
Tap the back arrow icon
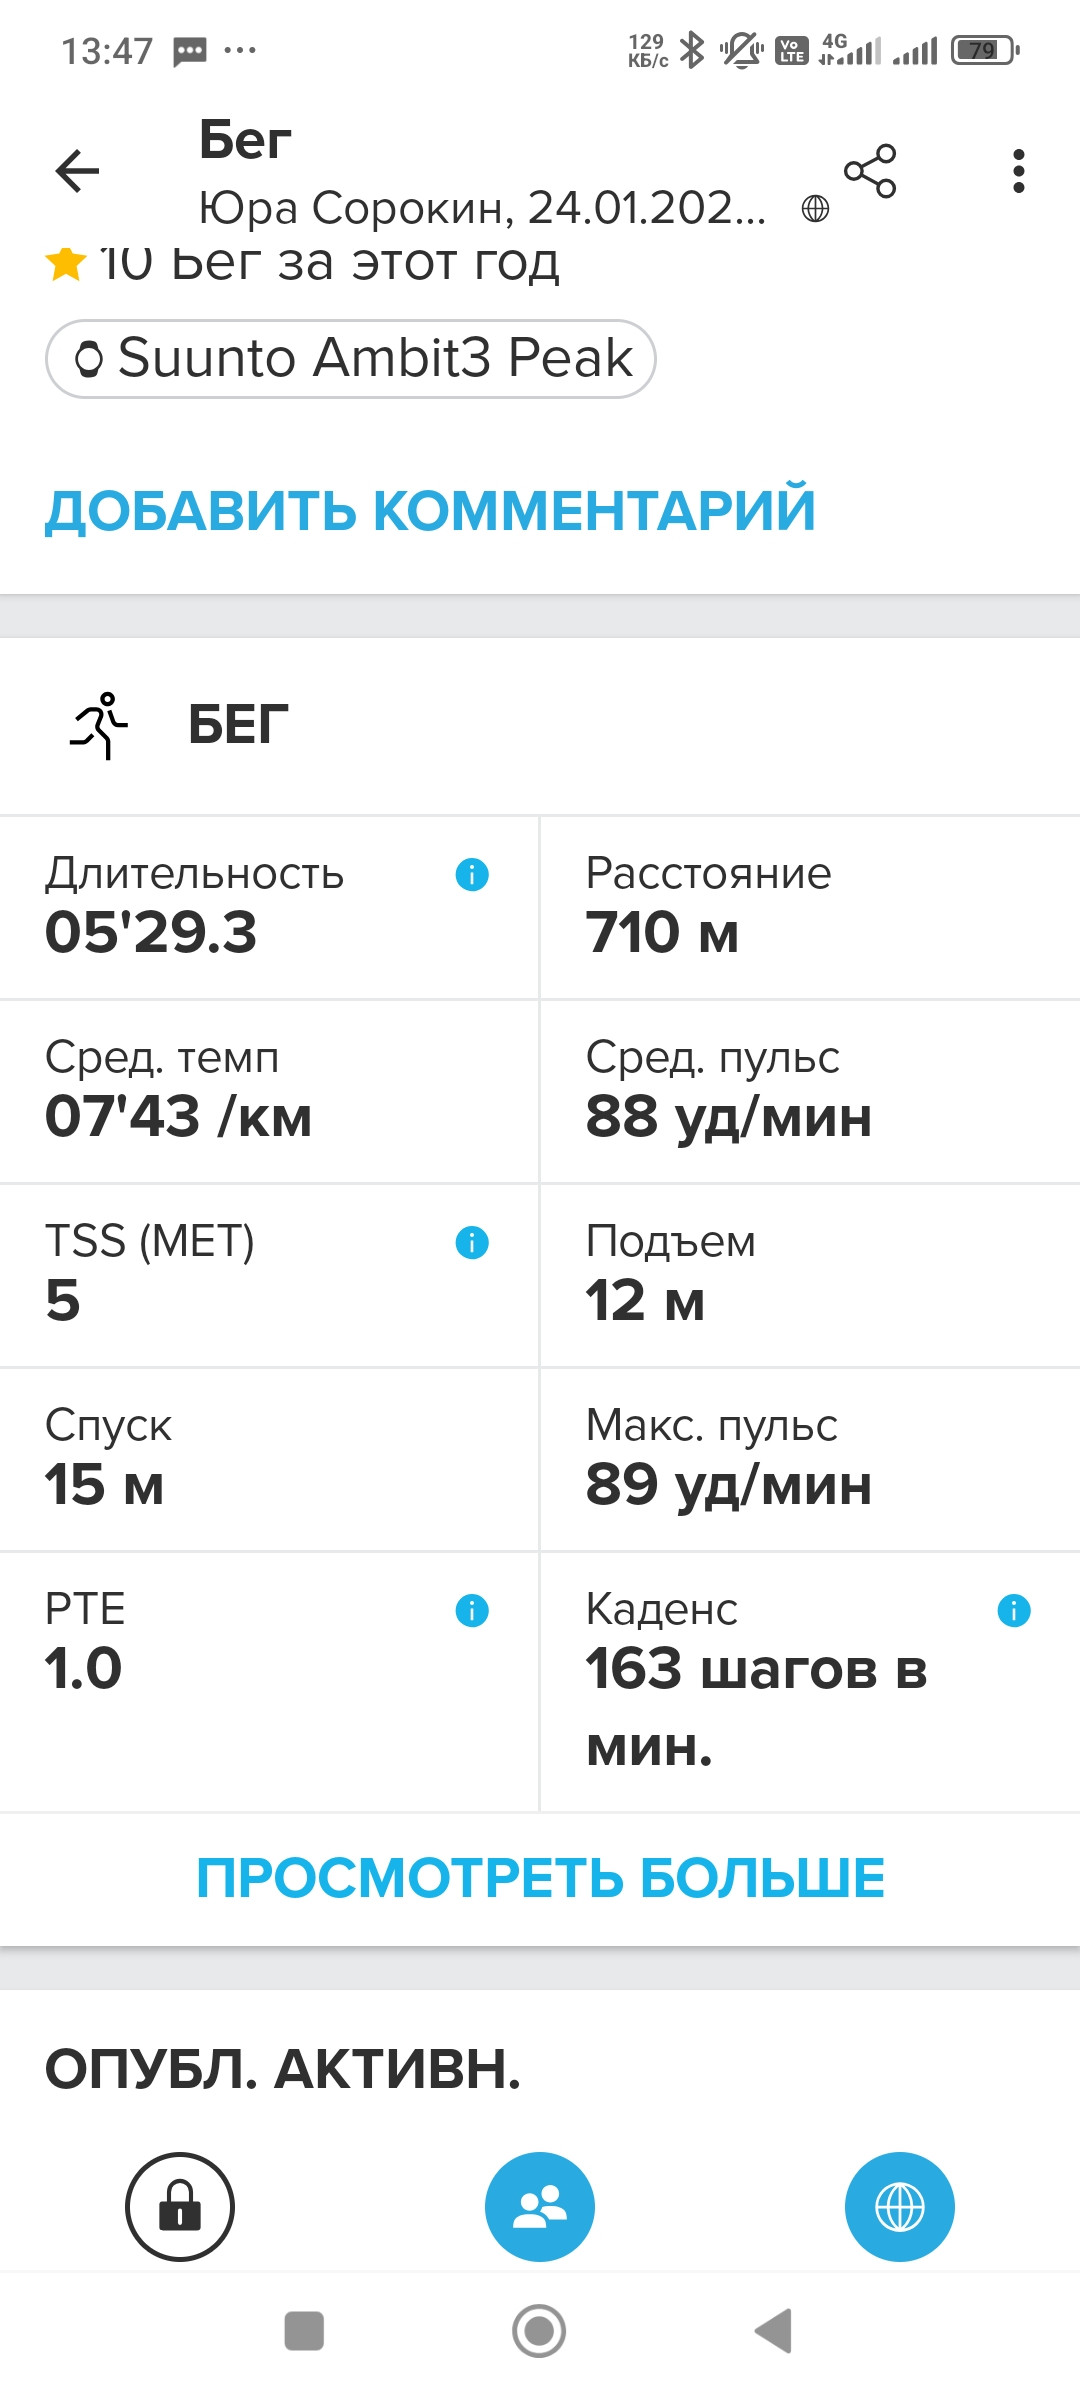(x=77, y=171)
